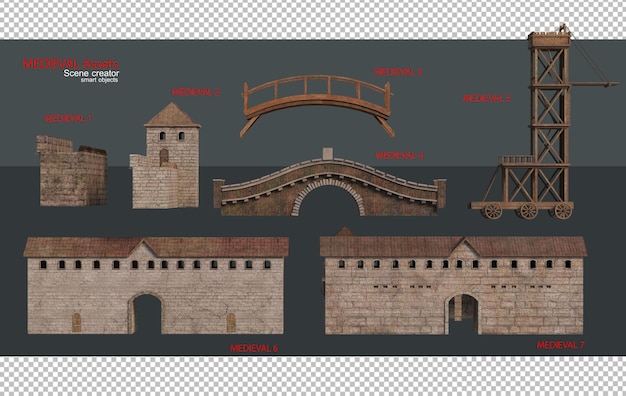Screen dimensions: 626x396
Task: Click the MEDIEVAL 6 label
Action: click(x=254, y=348)
